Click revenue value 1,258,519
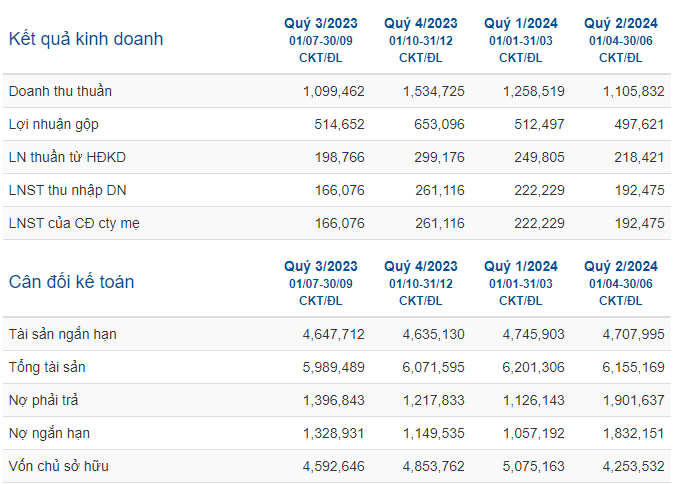Viewport: 673px width, 484px height. tap(534, 91)
